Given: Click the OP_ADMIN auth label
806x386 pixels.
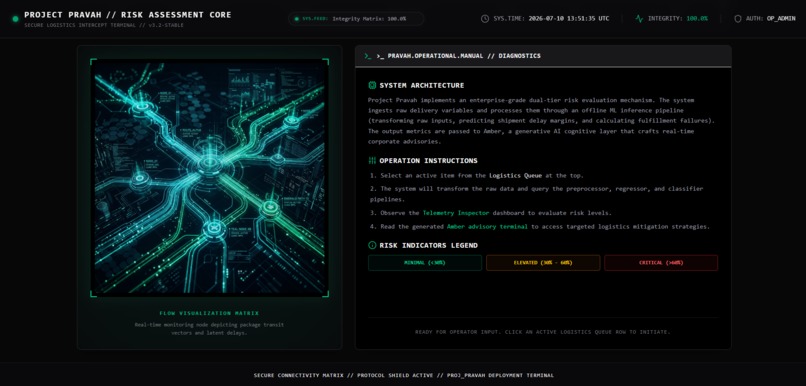Looking at the screenshot, I should (x=781, y=19).
